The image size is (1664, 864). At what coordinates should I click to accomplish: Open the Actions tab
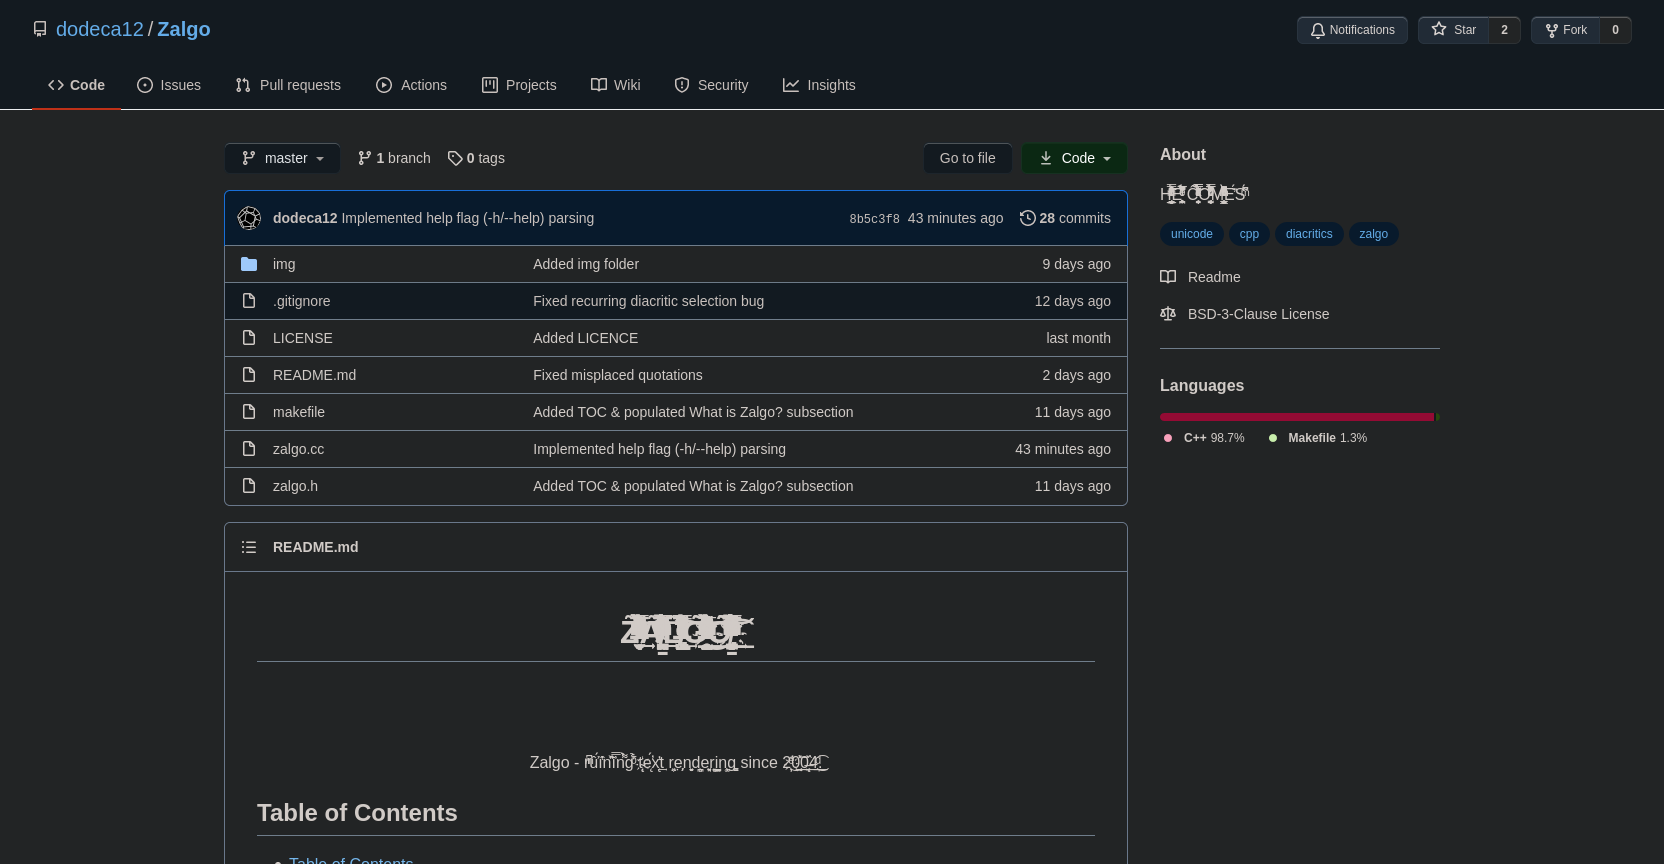(412, 85)
